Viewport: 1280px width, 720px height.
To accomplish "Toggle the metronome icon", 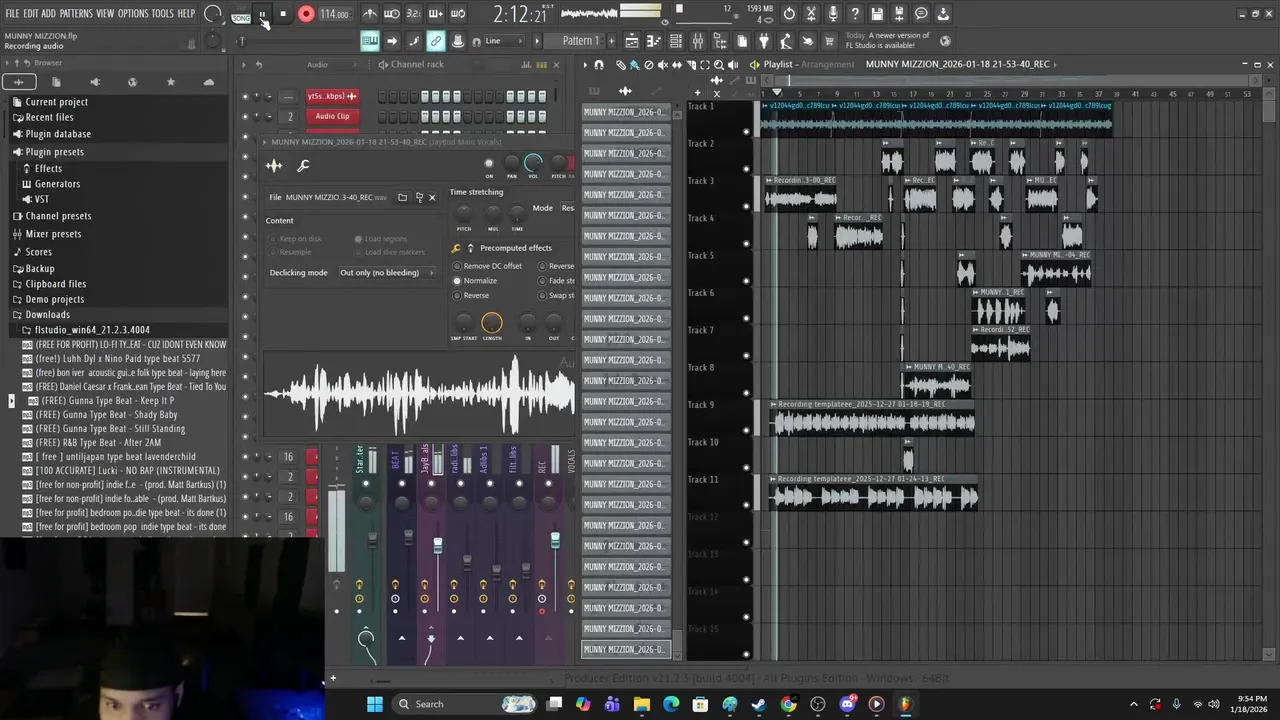I will [370, 14].
